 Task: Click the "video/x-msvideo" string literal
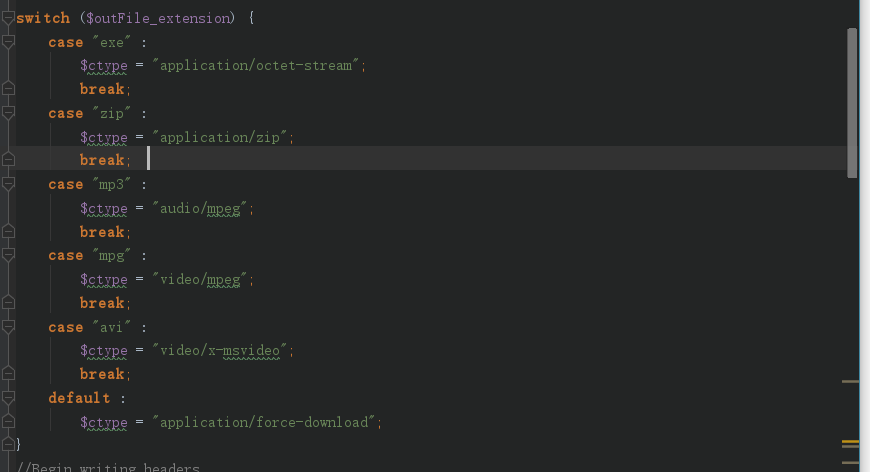224,351
